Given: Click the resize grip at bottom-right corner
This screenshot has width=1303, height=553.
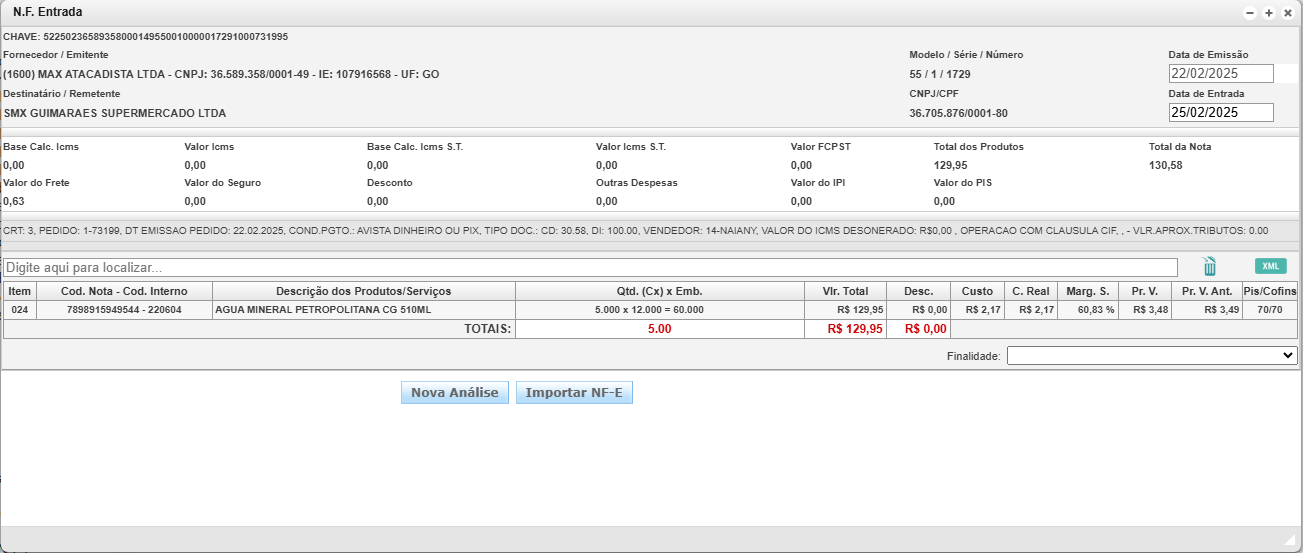Looking at the screenshot, I should pos(1289,539).
